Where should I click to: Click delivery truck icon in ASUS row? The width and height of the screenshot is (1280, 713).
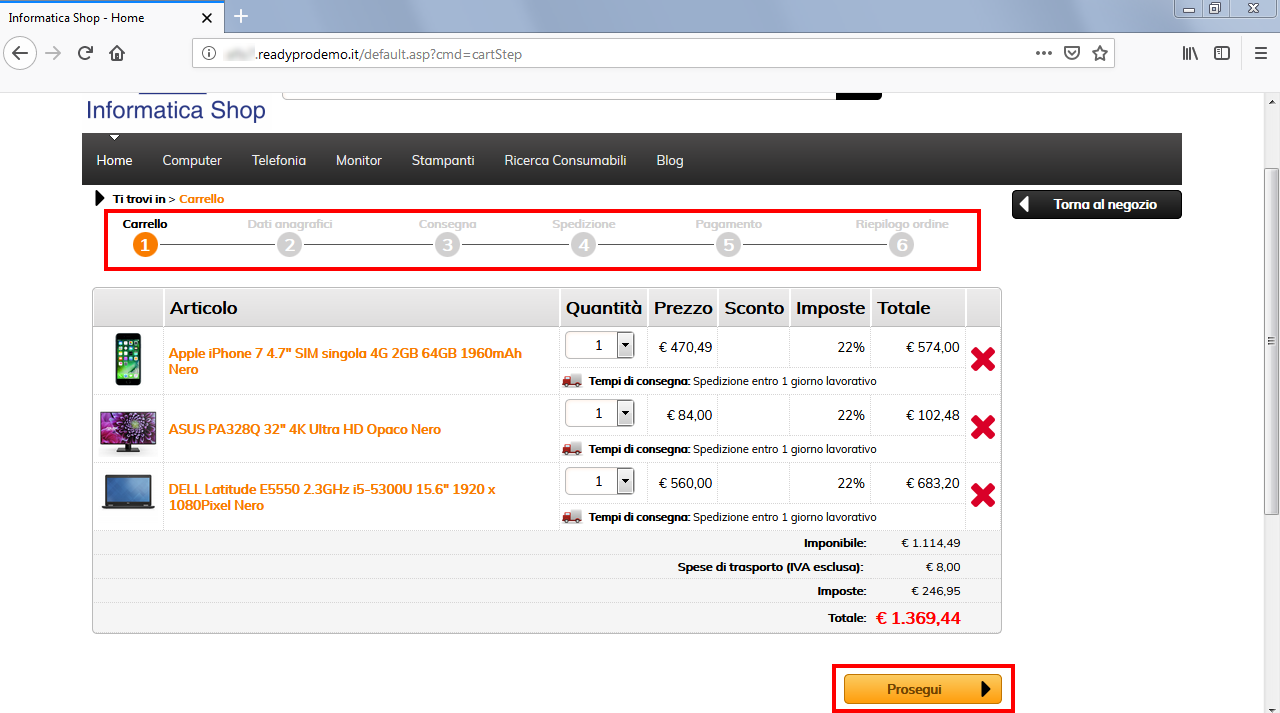572,449
